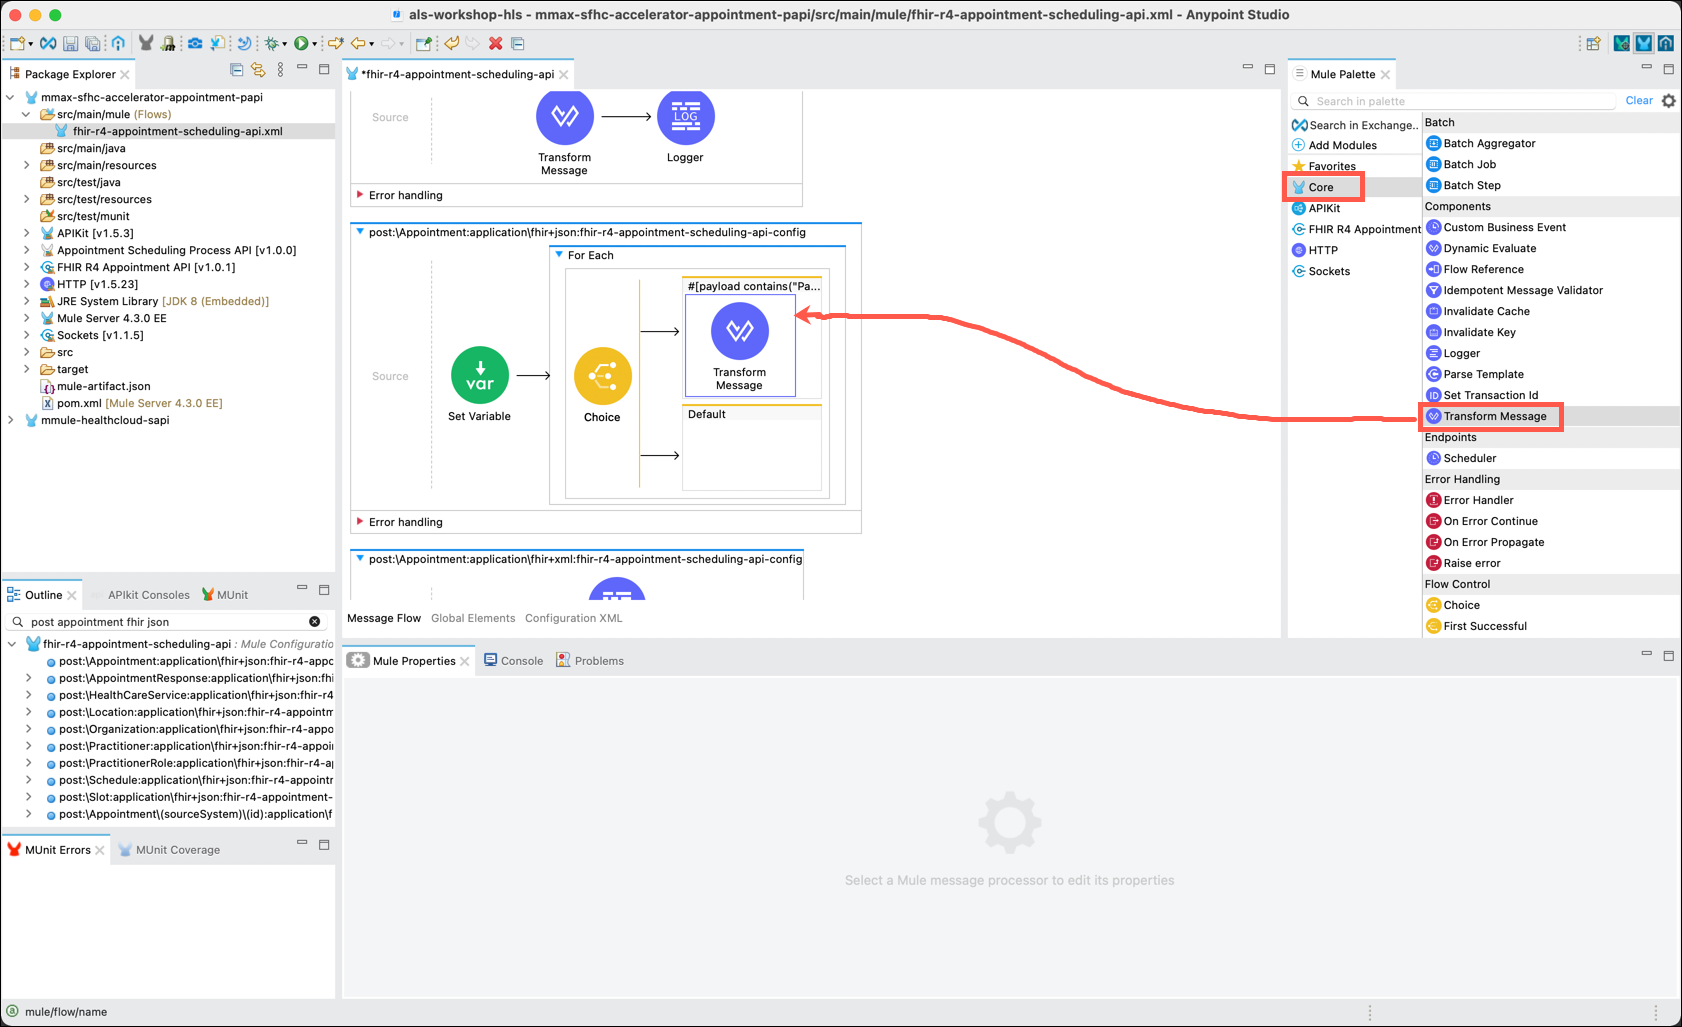1682x1027 pixels.
Task: Open the Console tab
Action: pos(514,660)
